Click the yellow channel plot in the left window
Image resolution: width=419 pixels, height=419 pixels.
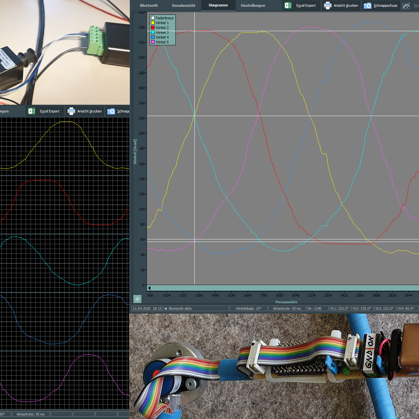[64, 146]
